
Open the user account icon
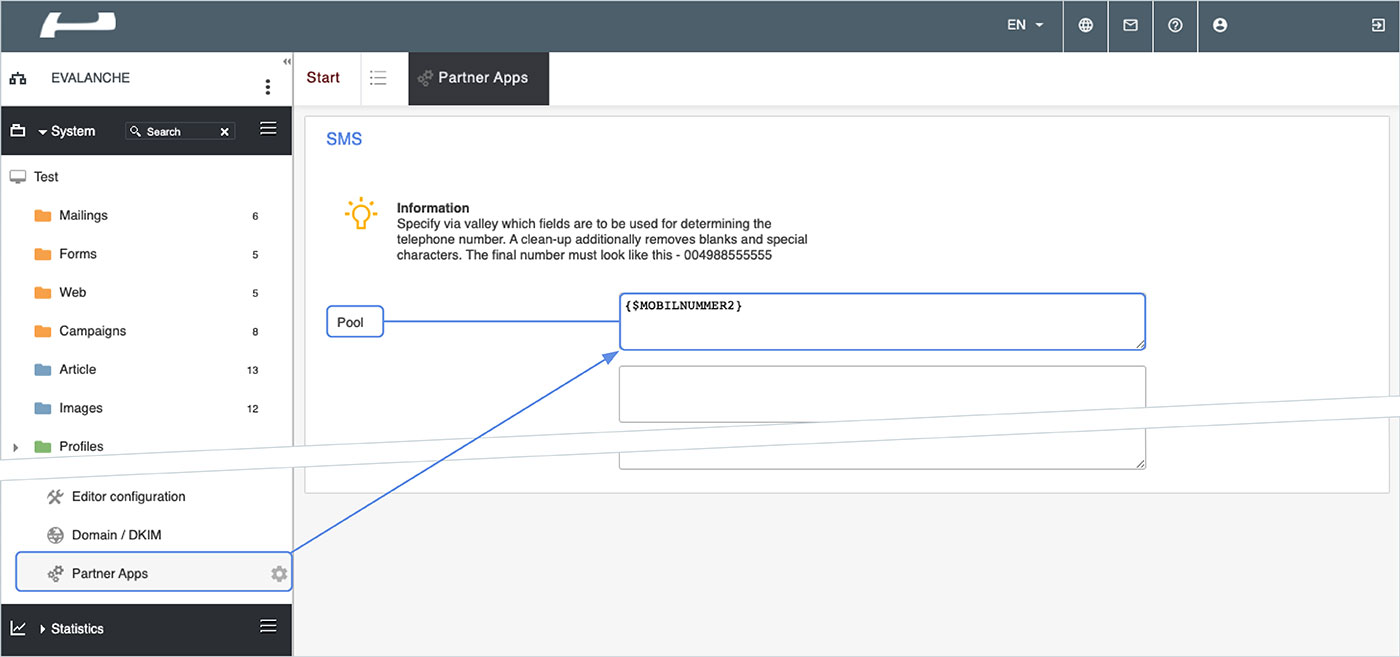pyautogui.click(x=1219, y=26)
